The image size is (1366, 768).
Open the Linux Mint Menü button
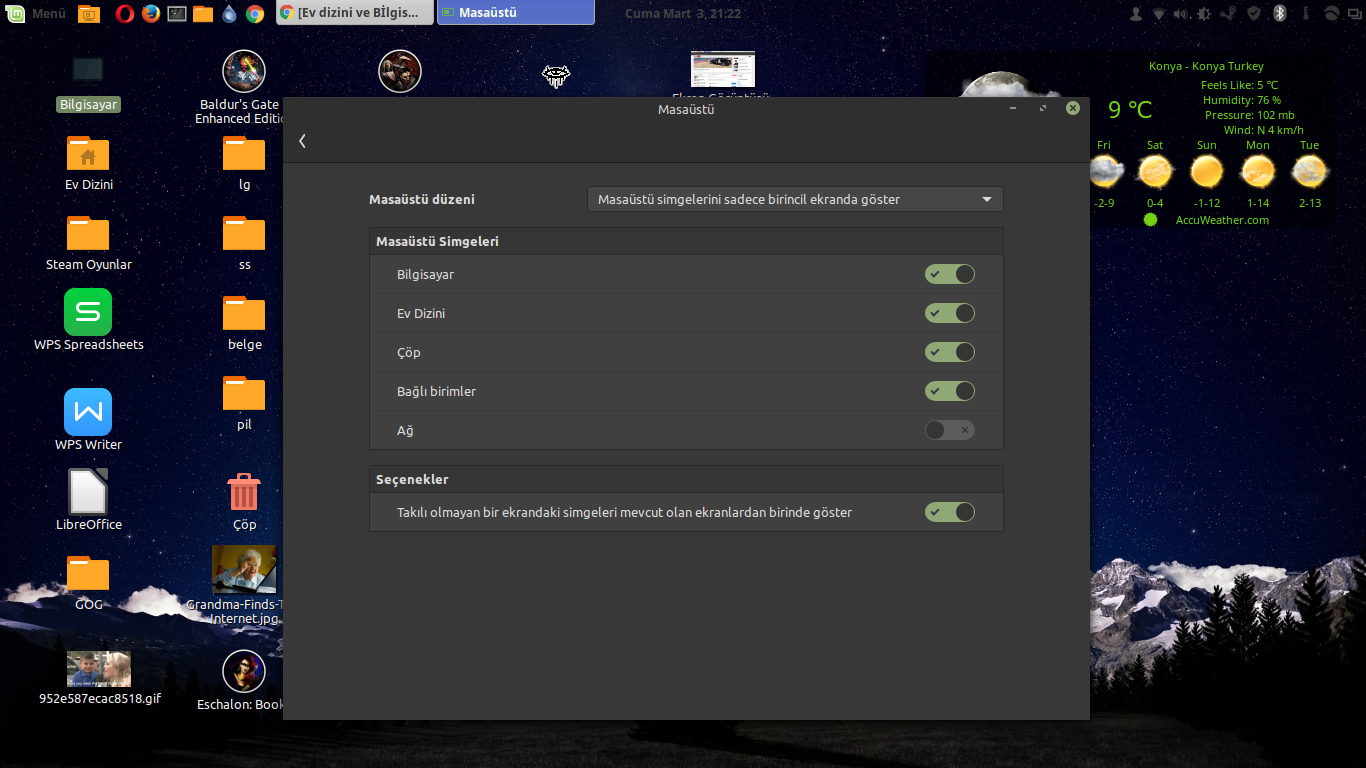[x=37, y=13]
